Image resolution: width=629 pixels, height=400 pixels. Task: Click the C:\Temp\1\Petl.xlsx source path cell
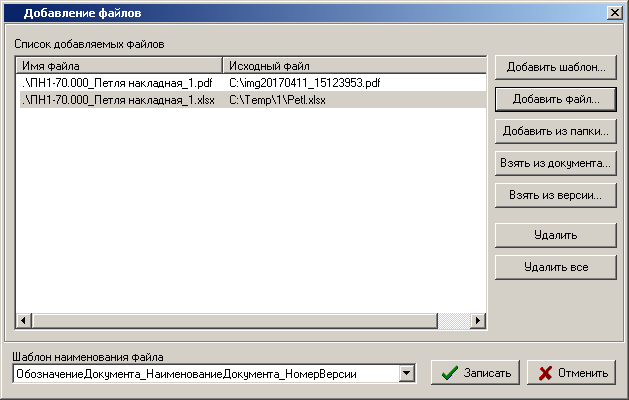pyautogui.click(x=278, y=100)
